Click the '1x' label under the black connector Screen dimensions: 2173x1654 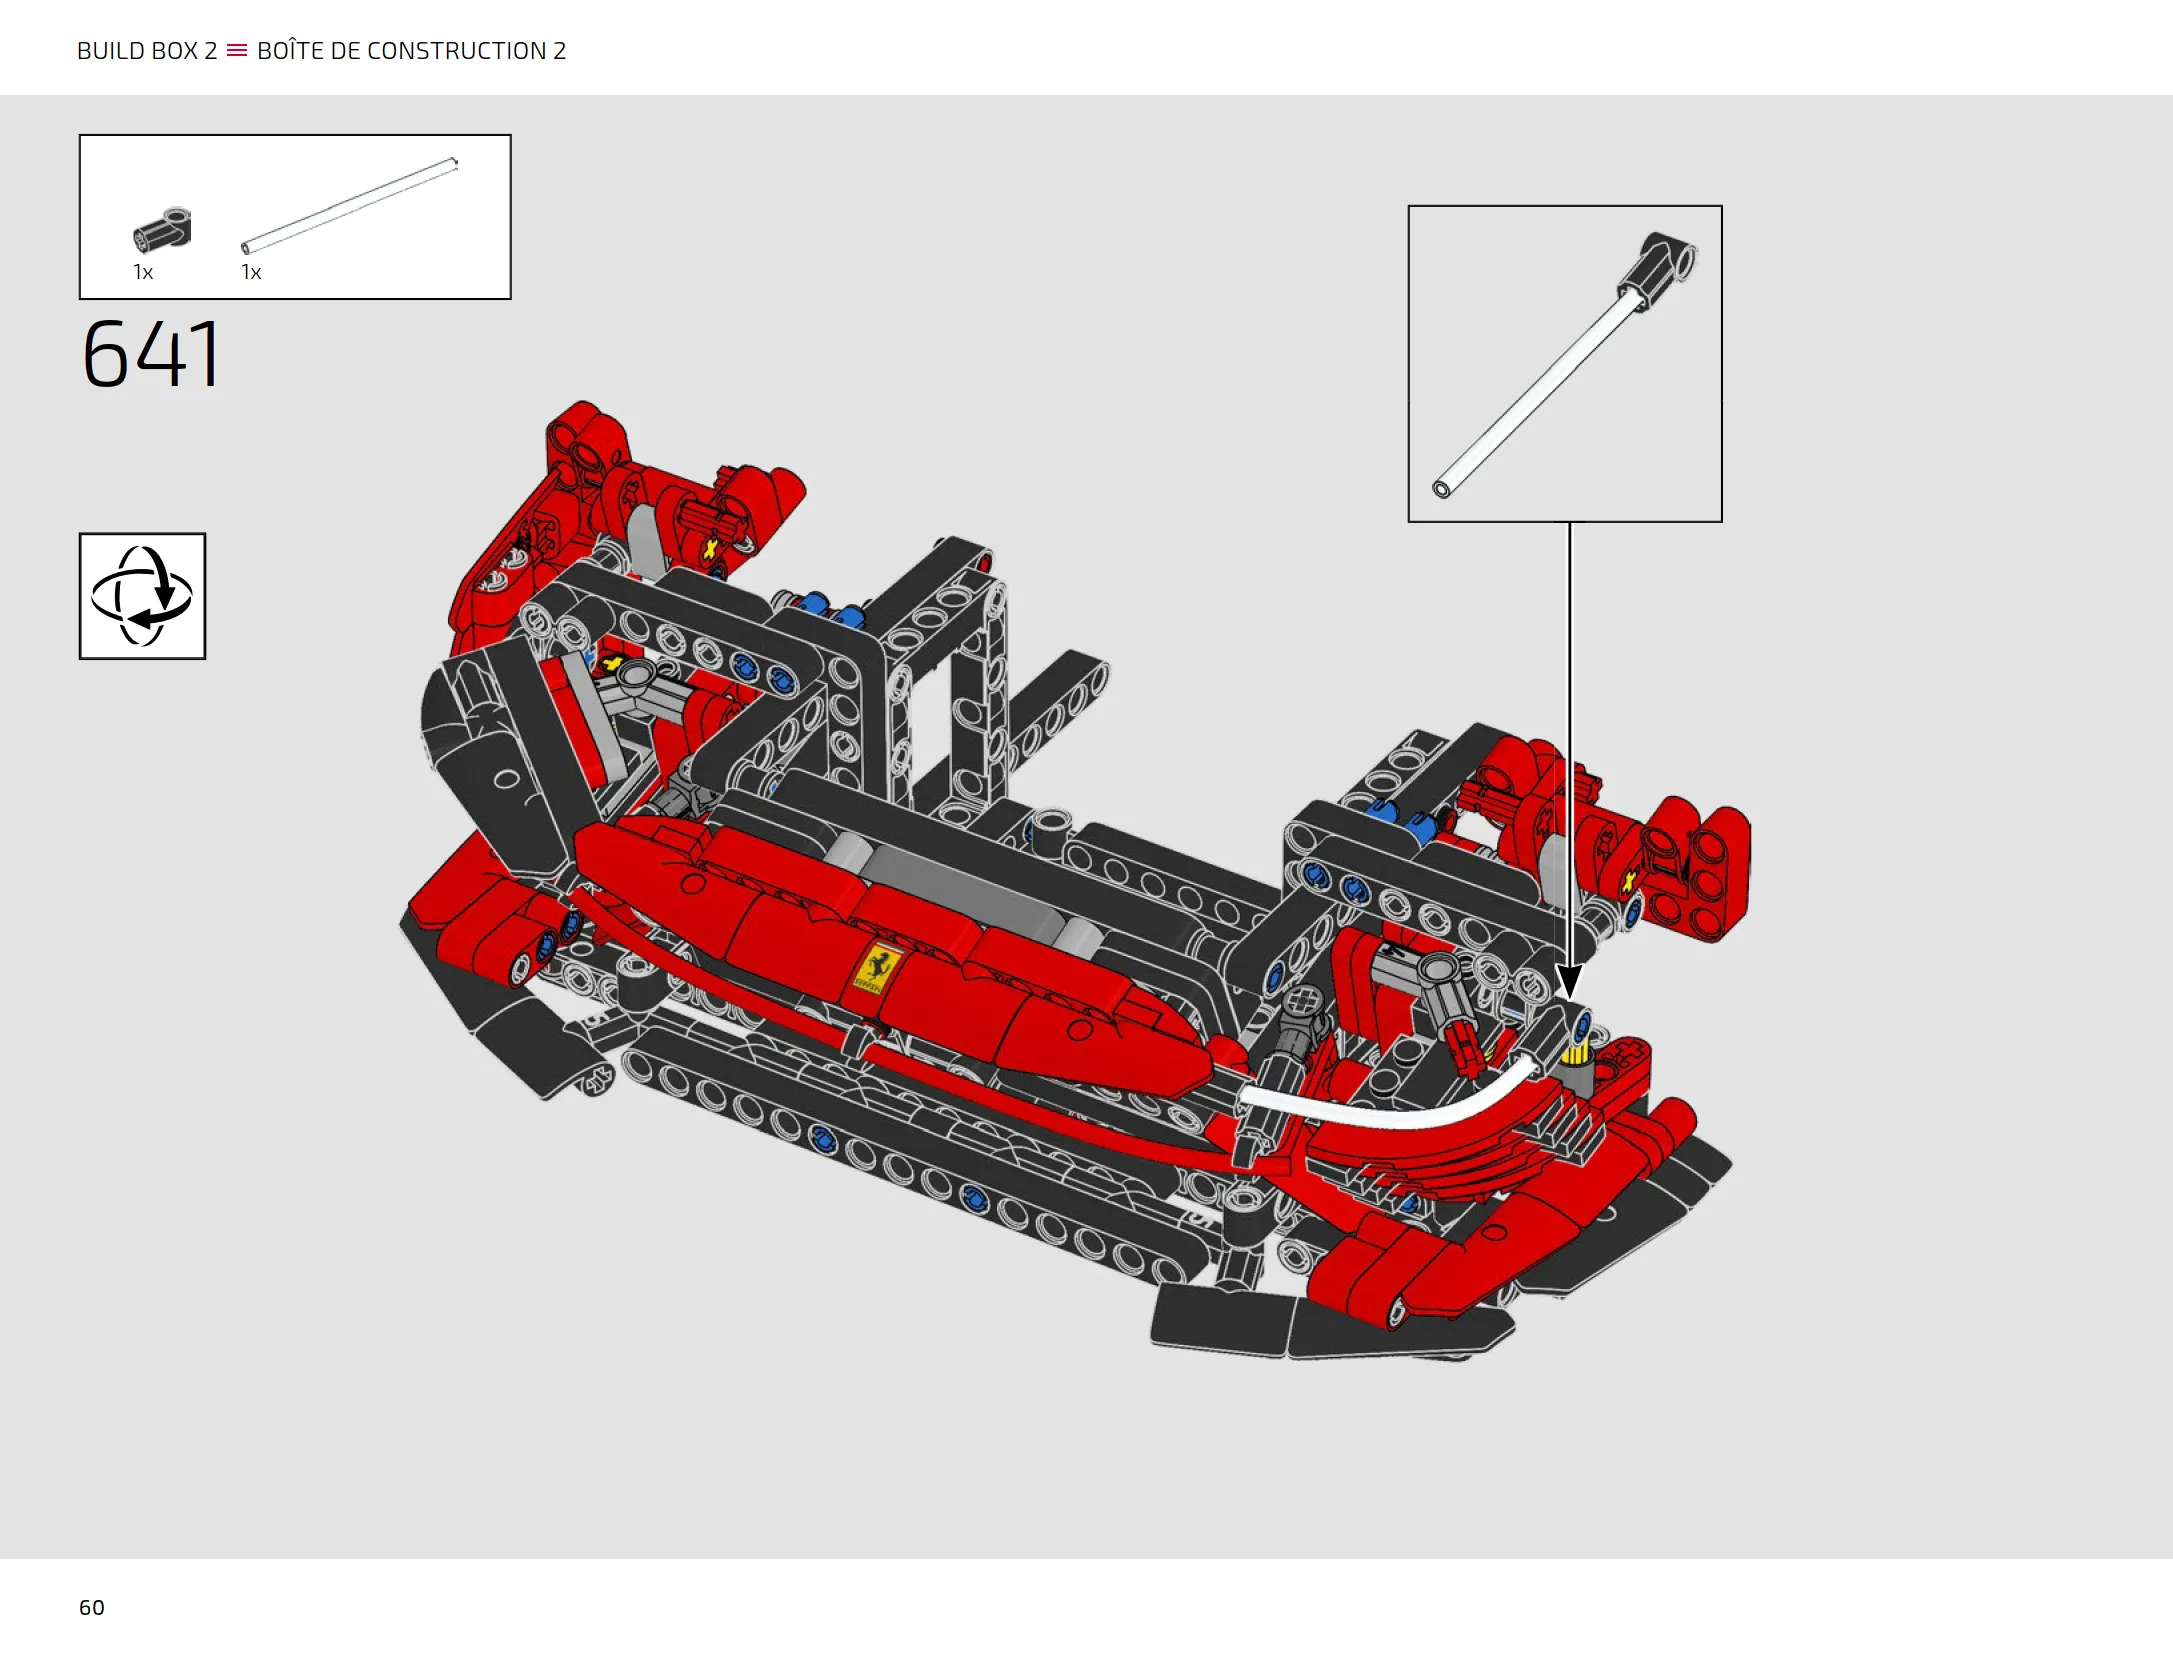click(143, 272)
